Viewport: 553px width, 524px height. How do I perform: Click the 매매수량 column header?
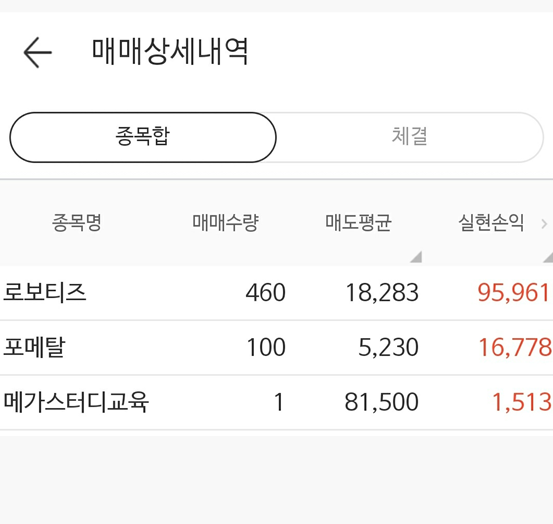coord(226,223)
